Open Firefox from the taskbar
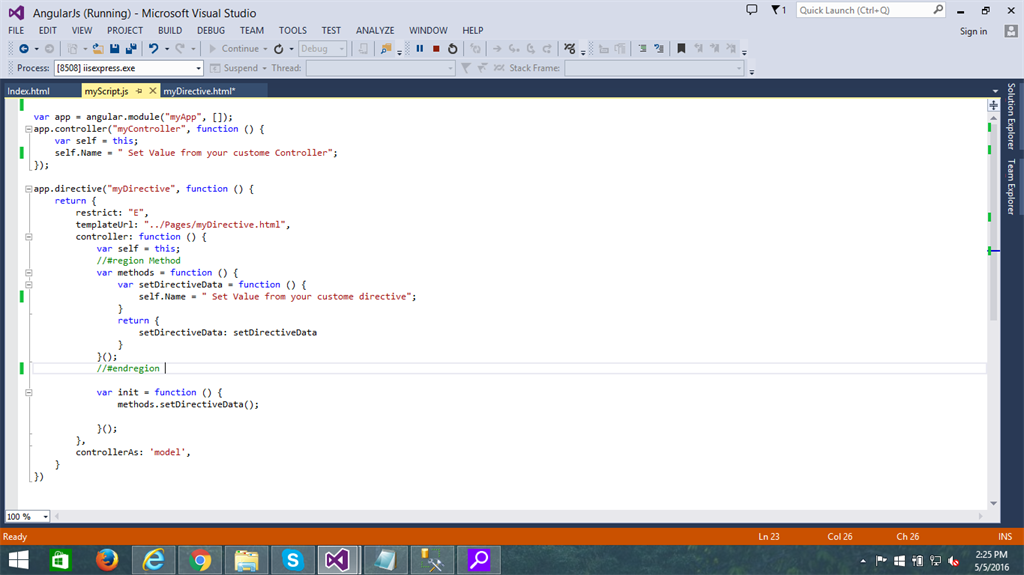 (x=106, y=561)
